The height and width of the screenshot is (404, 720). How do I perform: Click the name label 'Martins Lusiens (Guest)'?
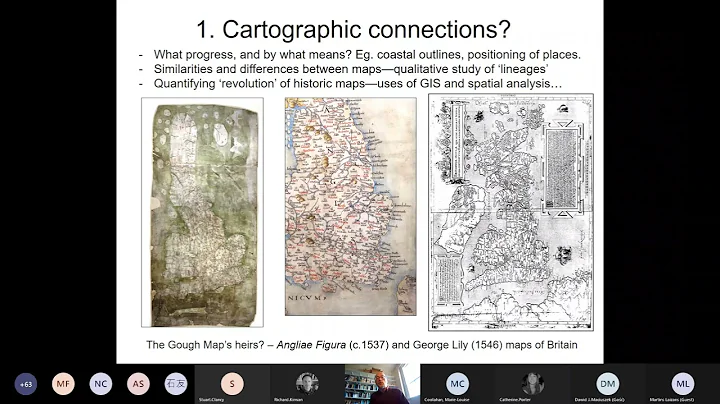(672, 400)
